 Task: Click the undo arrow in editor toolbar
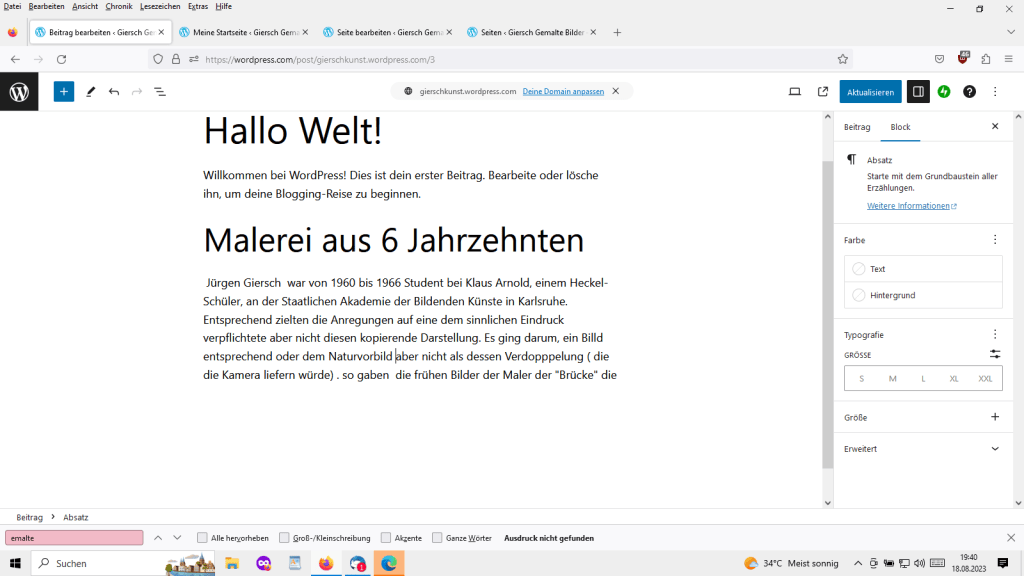[x=114, y=91]
